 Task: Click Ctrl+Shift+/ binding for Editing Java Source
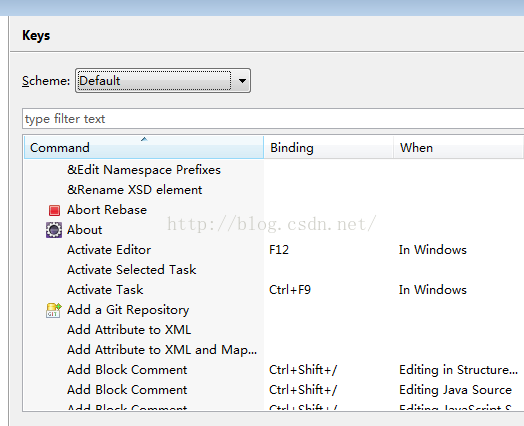click(x=303, y=390)
